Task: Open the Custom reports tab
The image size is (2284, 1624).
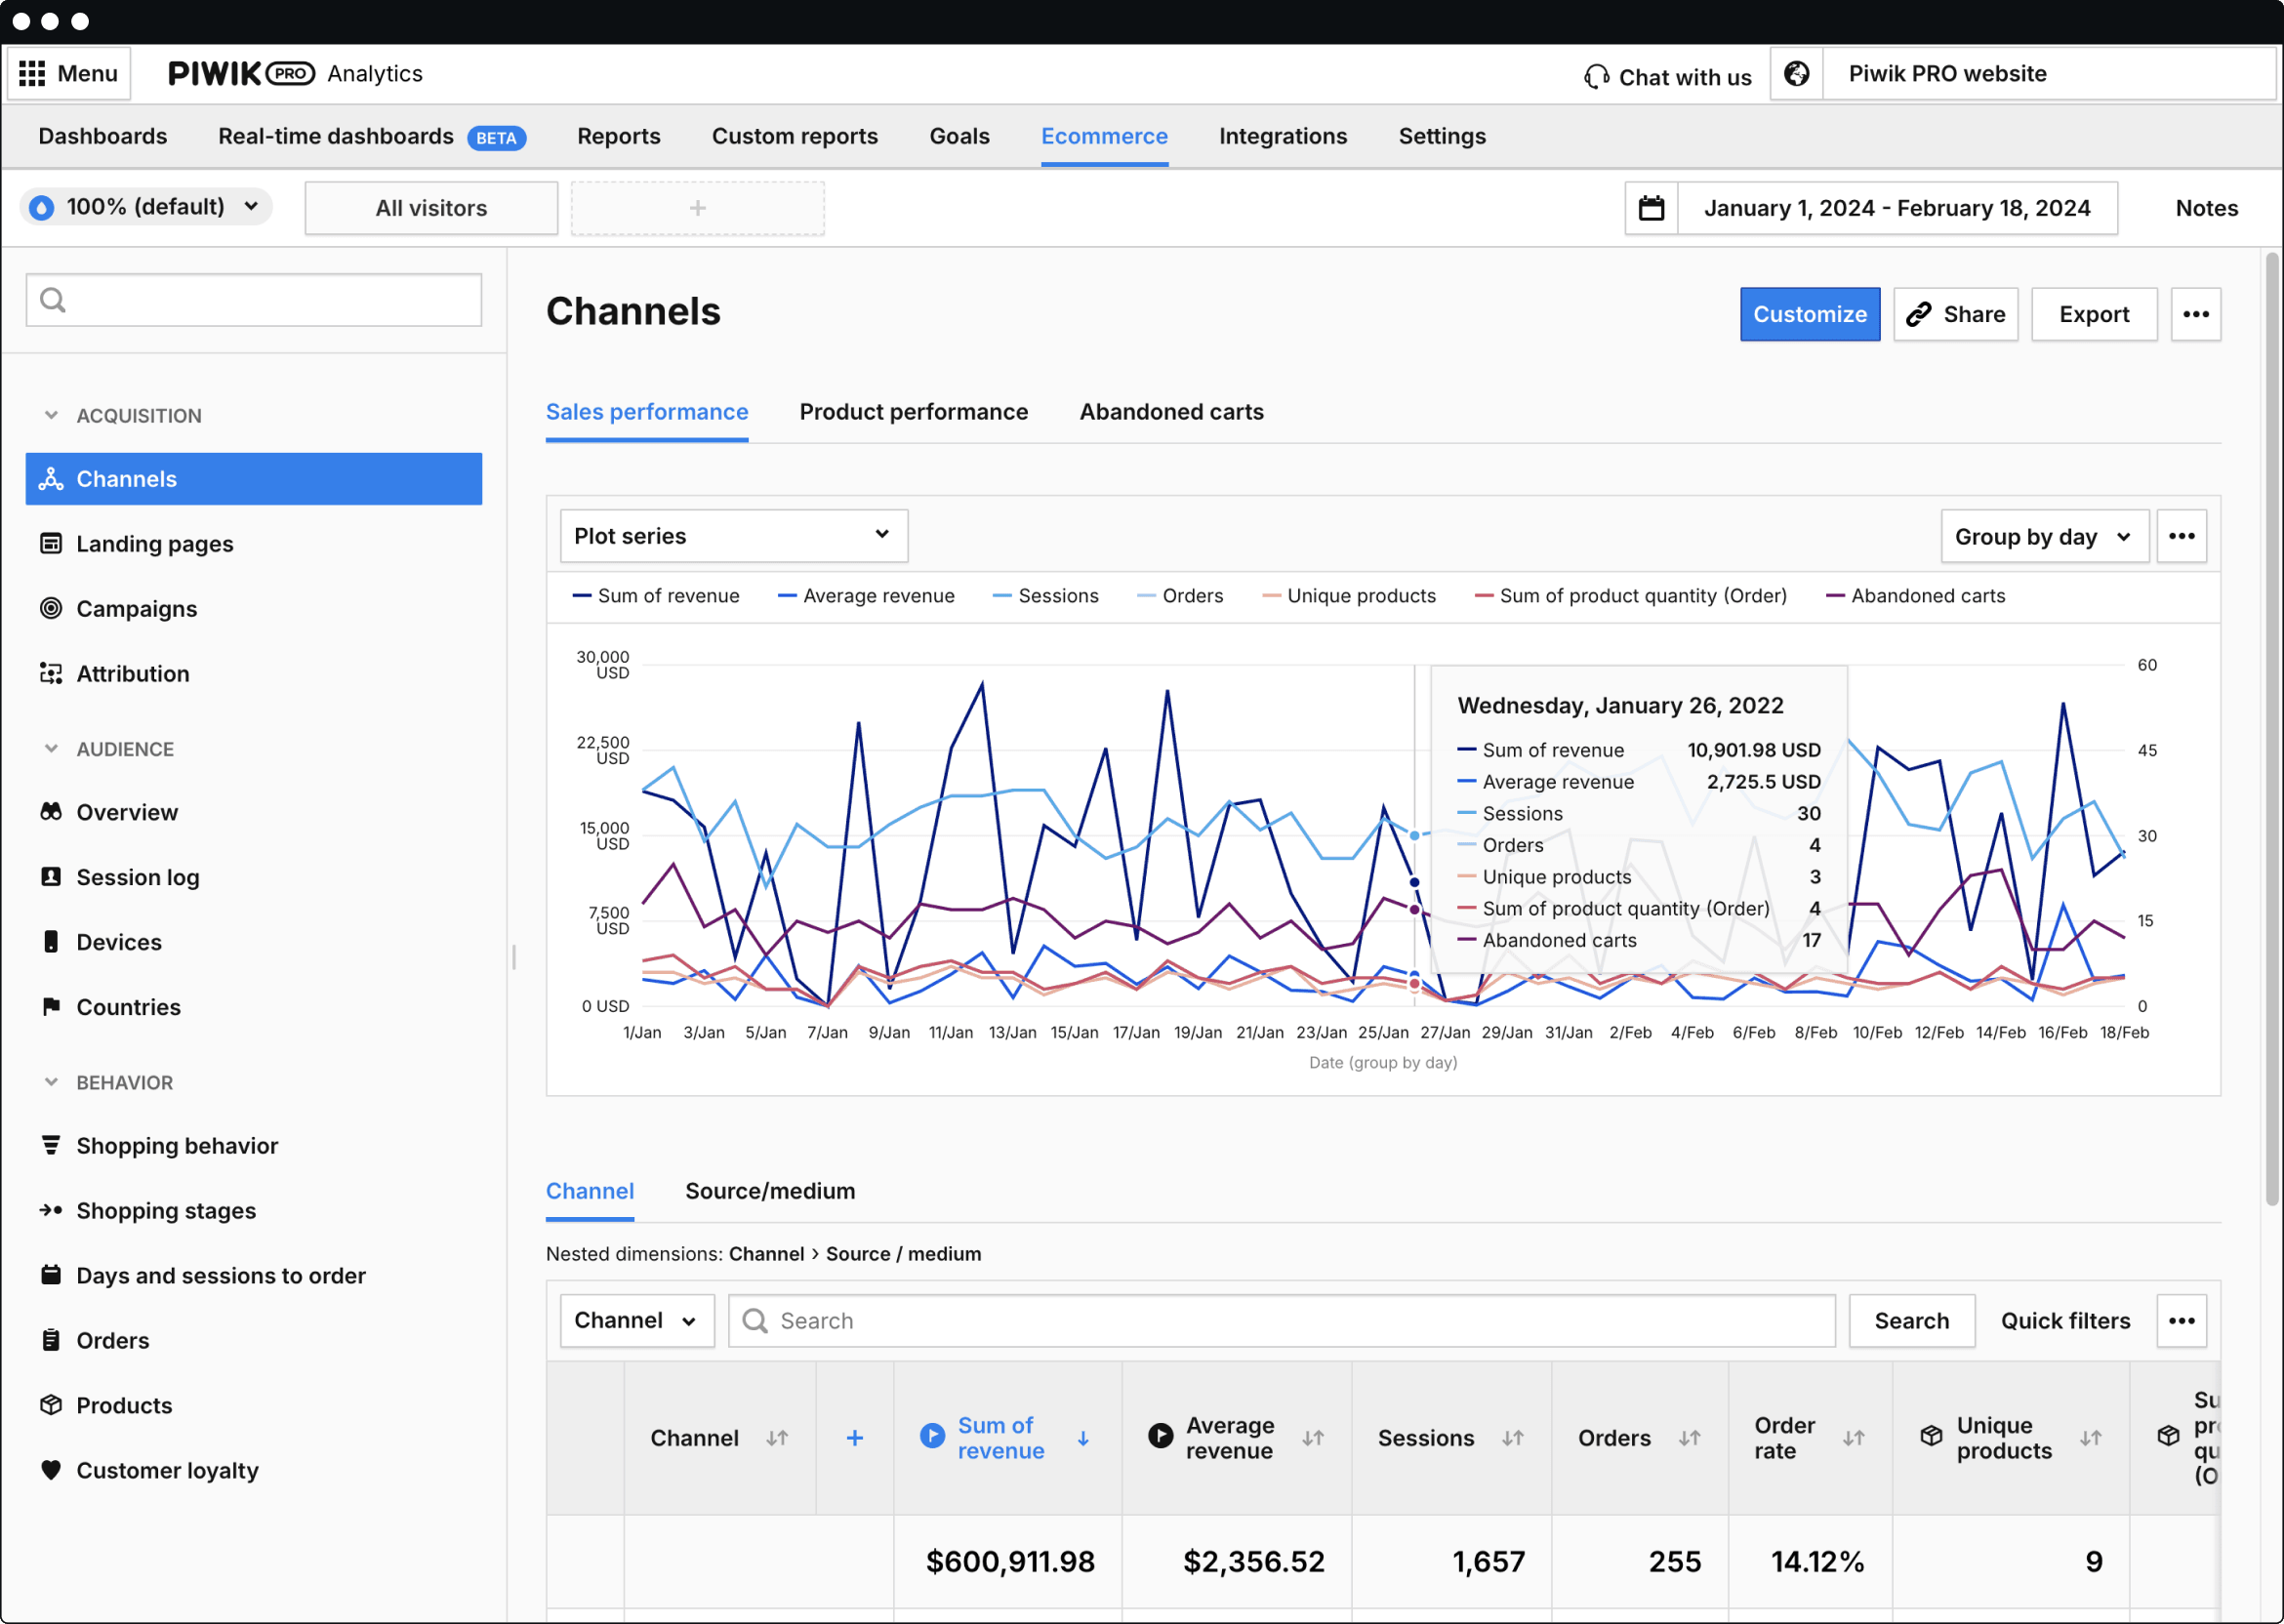Action: pos(795,136)
